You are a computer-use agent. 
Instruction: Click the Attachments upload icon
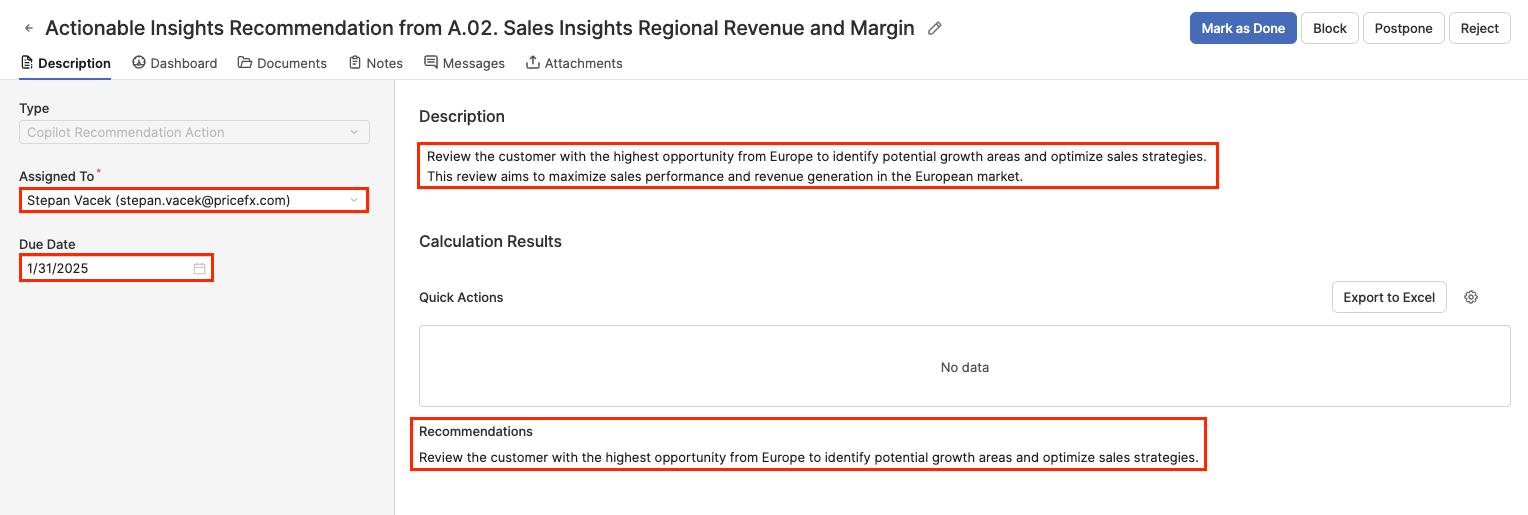tap(533, 63)
